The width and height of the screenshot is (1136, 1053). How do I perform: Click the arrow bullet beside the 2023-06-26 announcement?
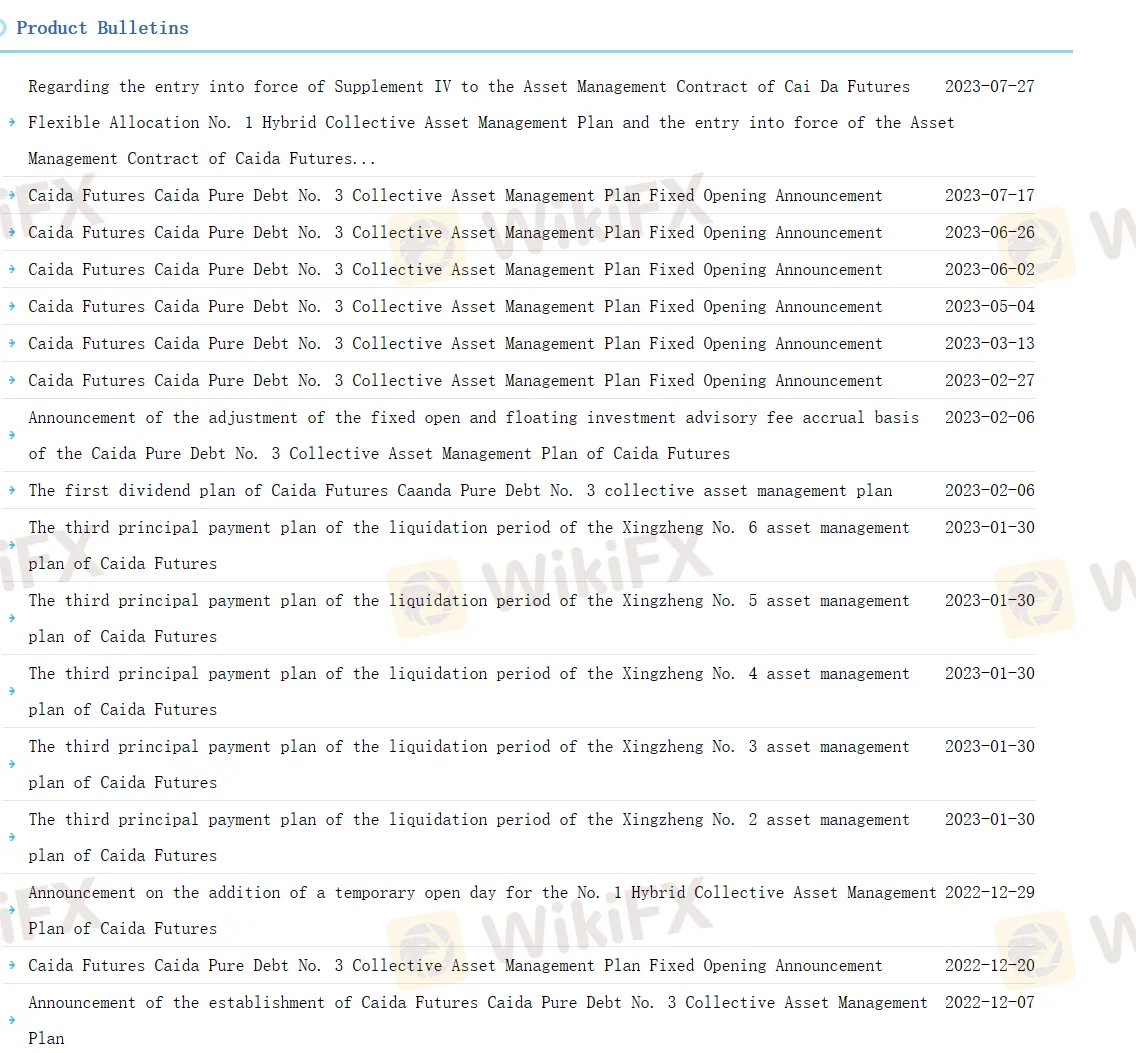tap(12, 232)
